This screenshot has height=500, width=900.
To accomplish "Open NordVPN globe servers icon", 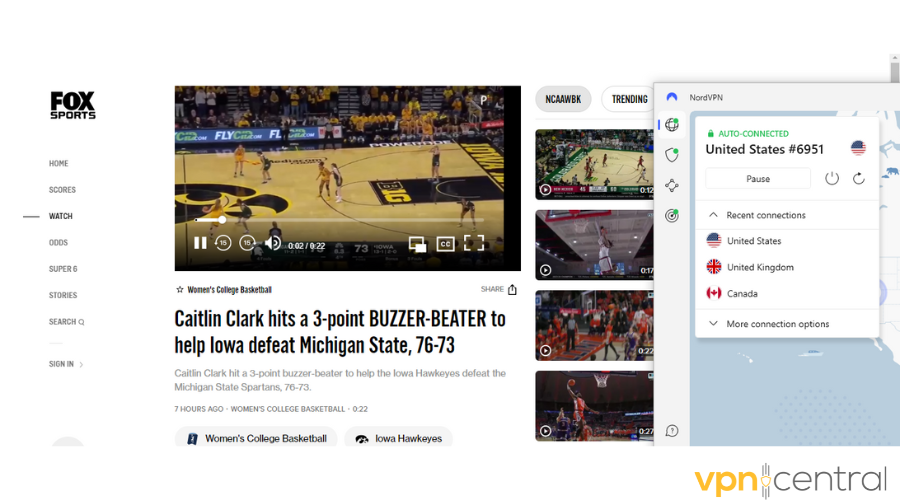I will point(672,125).
